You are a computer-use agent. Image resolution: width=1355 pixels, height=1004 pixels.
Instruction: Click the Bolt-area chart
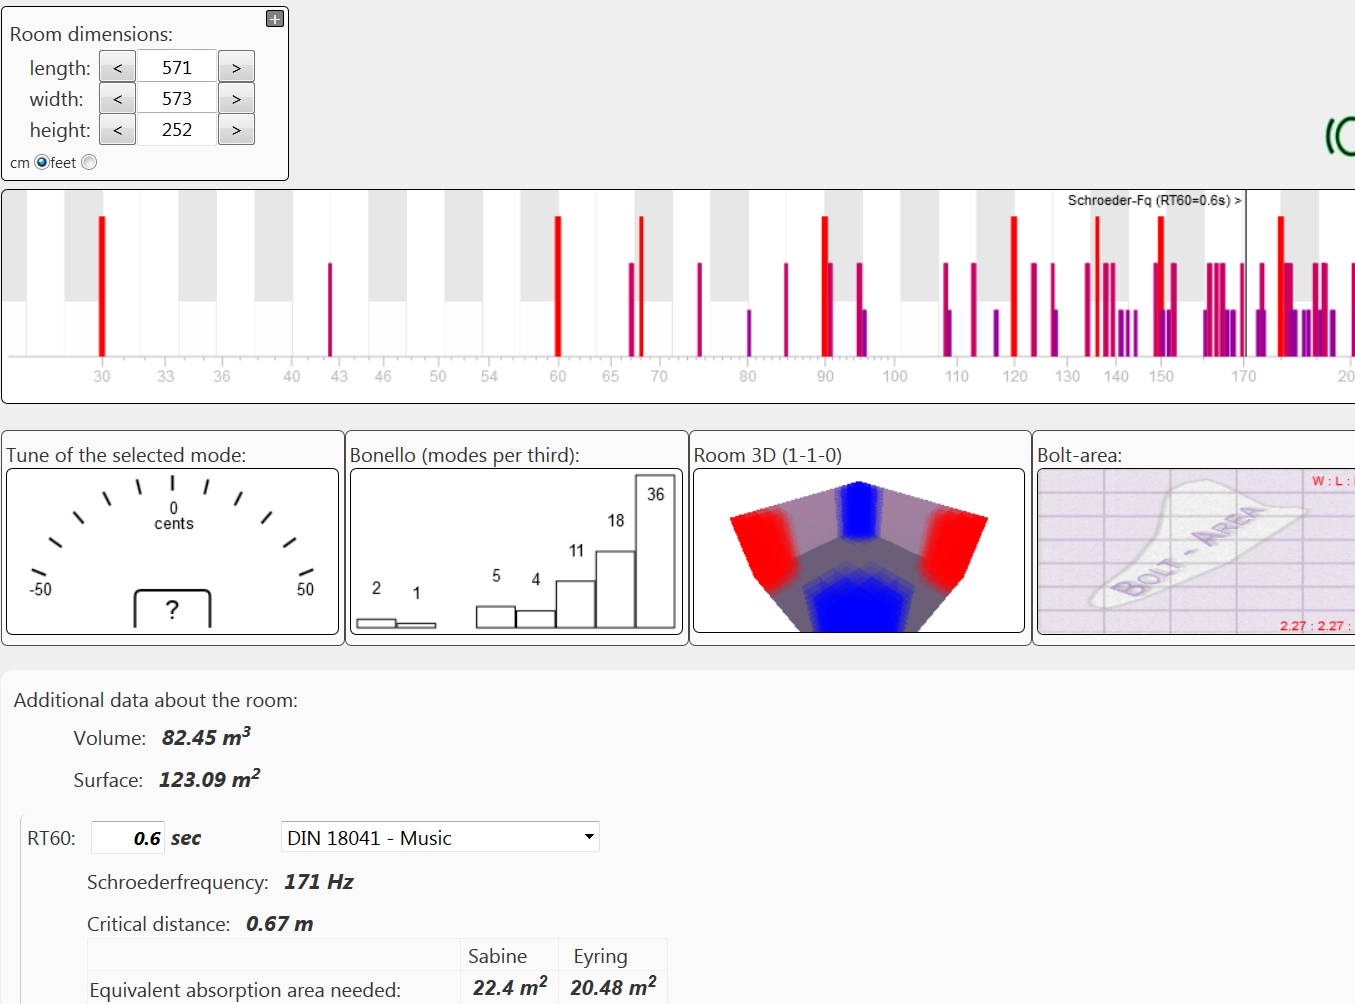point(1195,551)
